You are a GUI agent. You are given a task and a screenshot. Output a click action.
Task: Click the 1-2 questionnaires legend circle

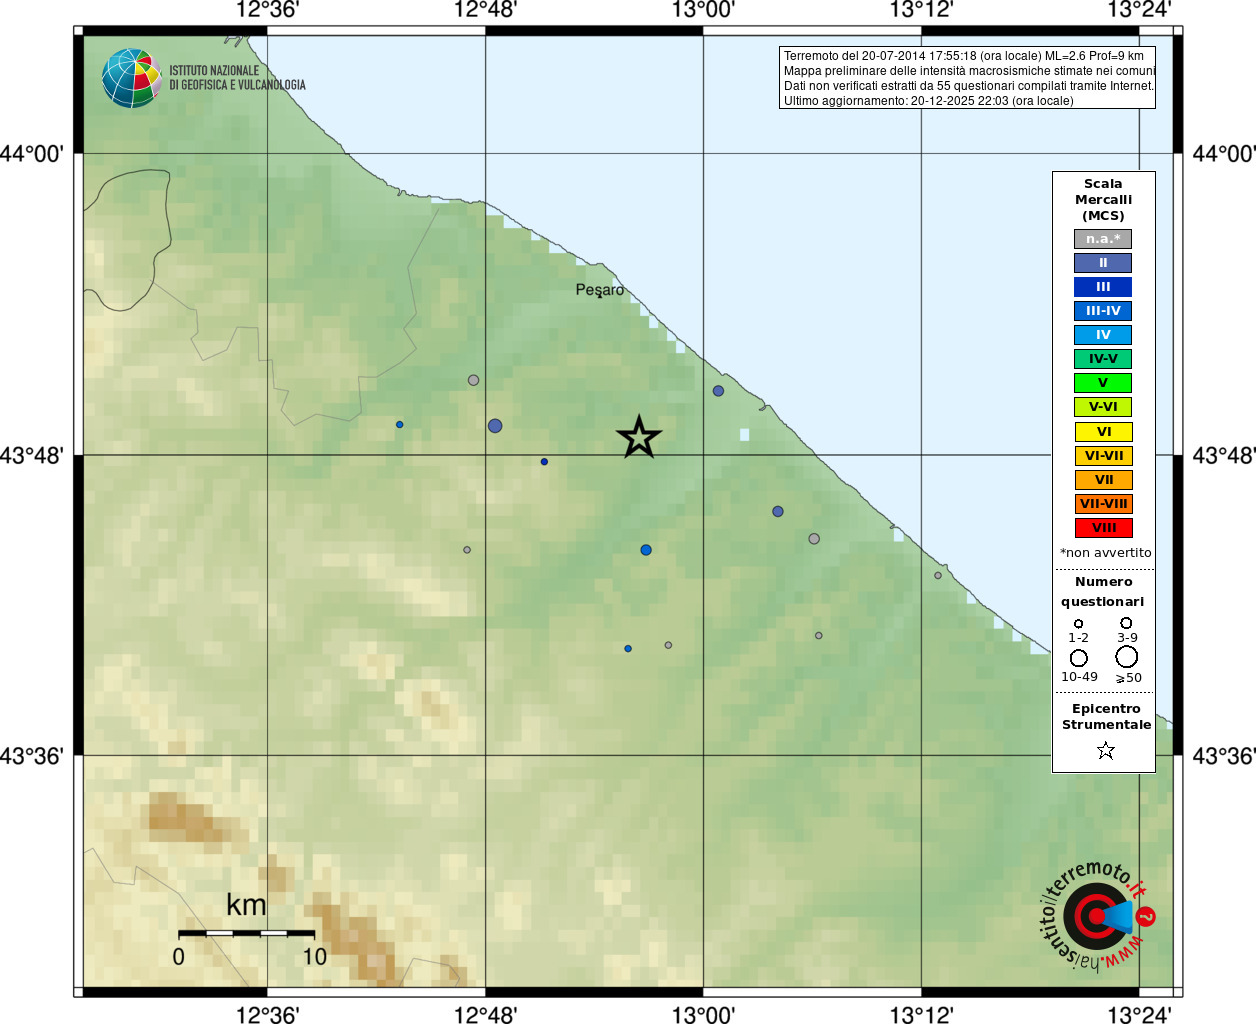[1078, 623]
